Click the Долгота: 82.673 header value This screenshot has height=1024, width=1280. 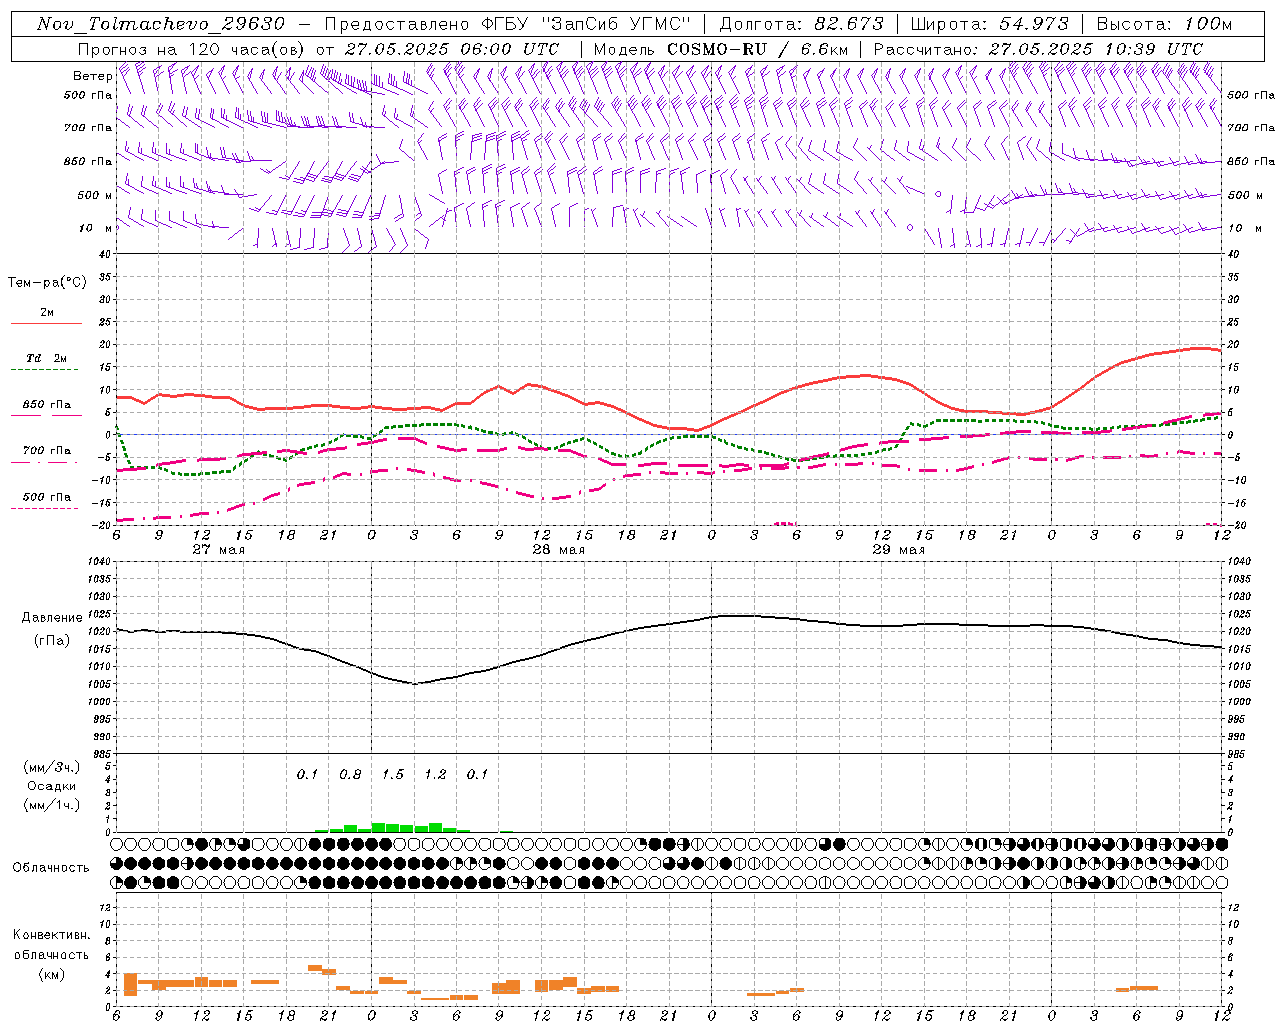click(802, 24)
